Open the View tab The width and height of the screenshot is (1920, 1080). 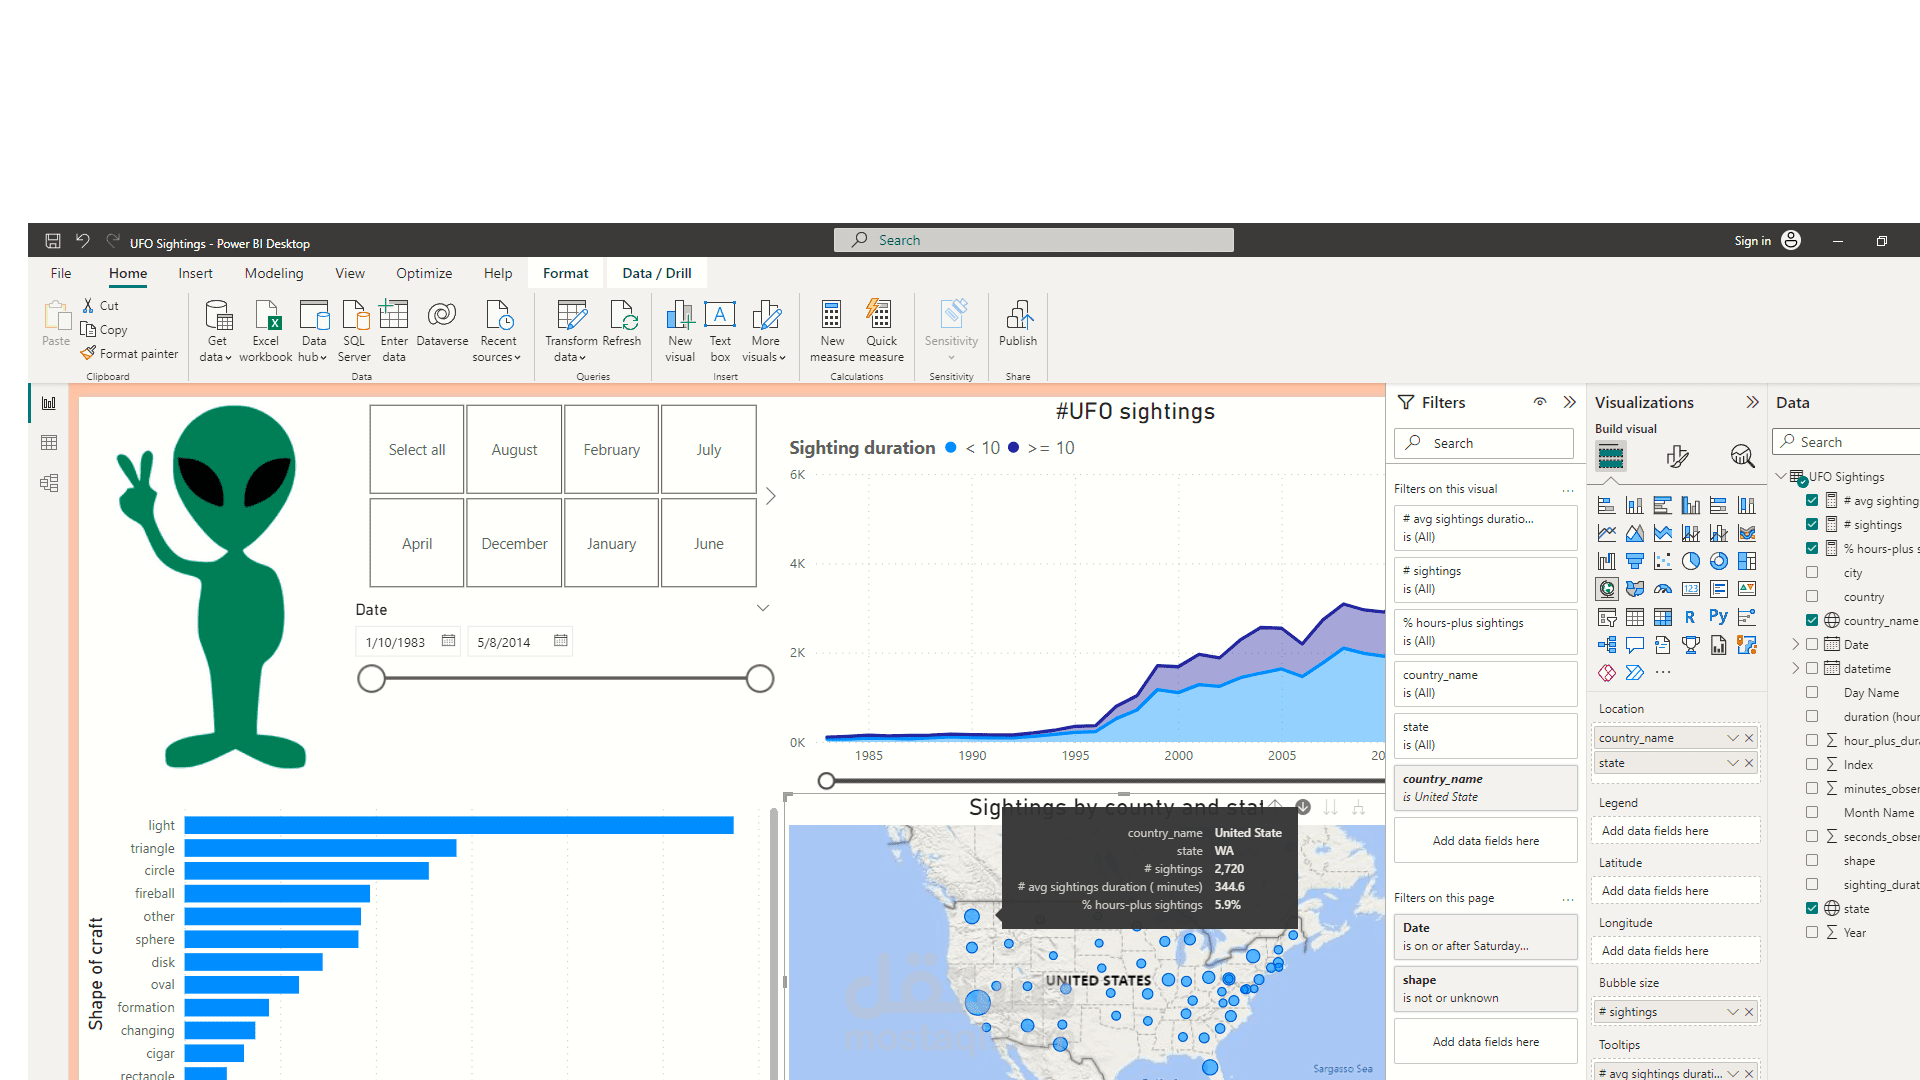(x=350, y=273)
